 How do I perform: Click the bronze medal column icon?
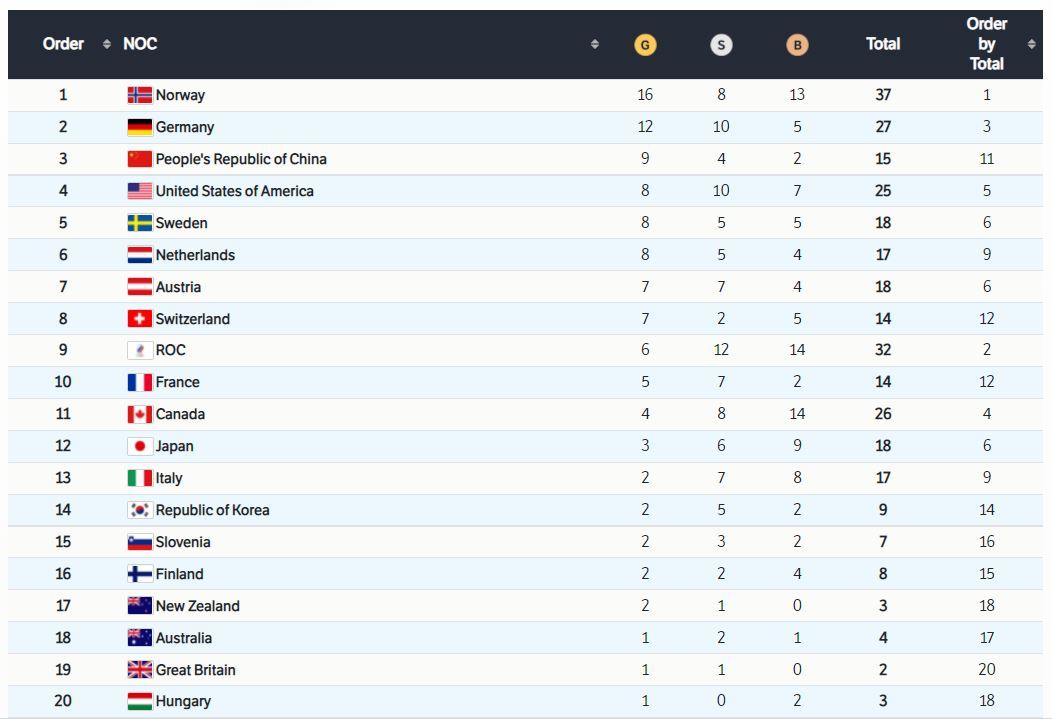pos(797,45)
